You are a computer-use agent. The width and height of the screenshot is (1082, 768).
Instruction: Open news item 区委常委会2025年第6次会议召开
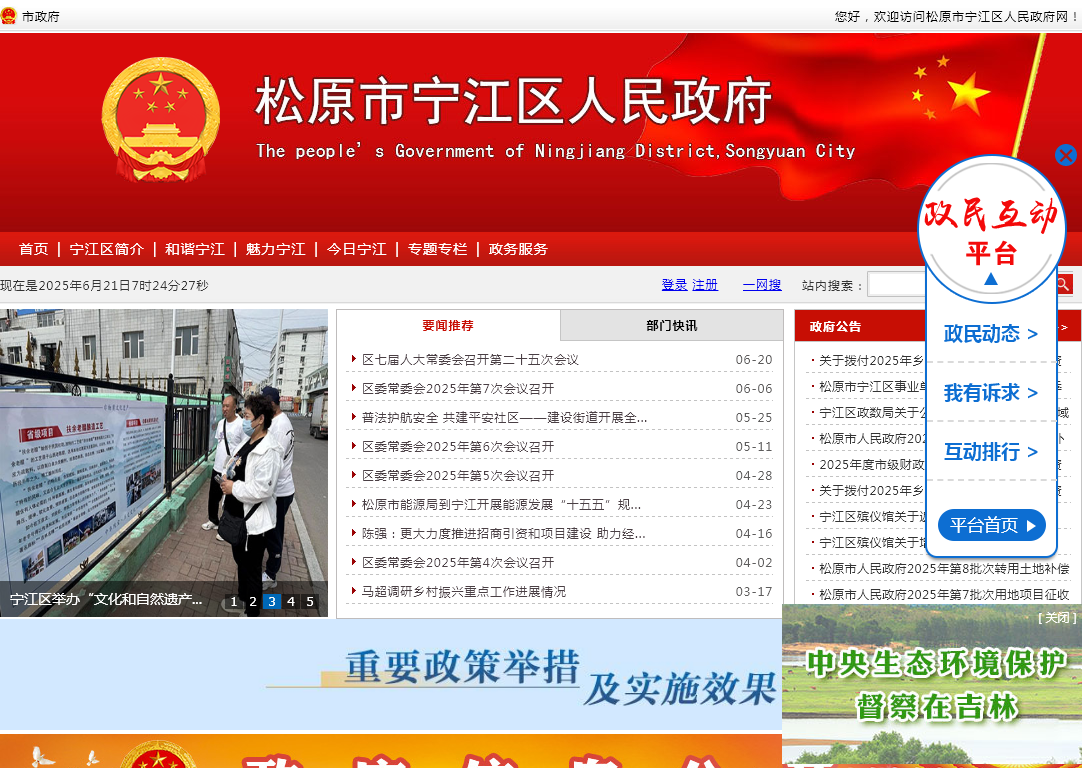point(458,446)
